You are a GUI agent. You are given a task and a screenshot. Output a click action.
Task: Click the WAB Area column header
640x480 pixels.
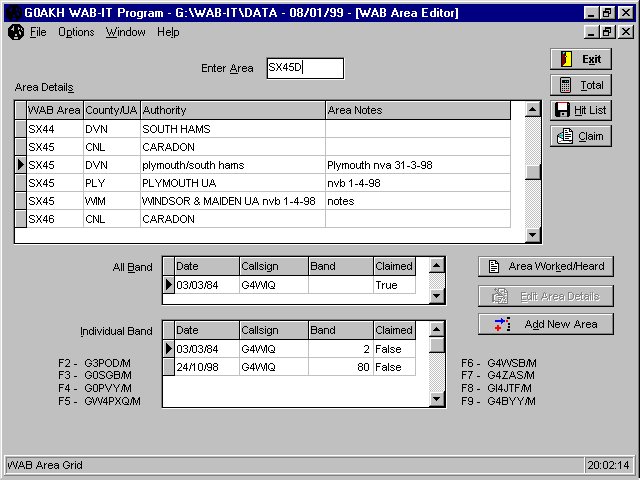pos(55,110)
